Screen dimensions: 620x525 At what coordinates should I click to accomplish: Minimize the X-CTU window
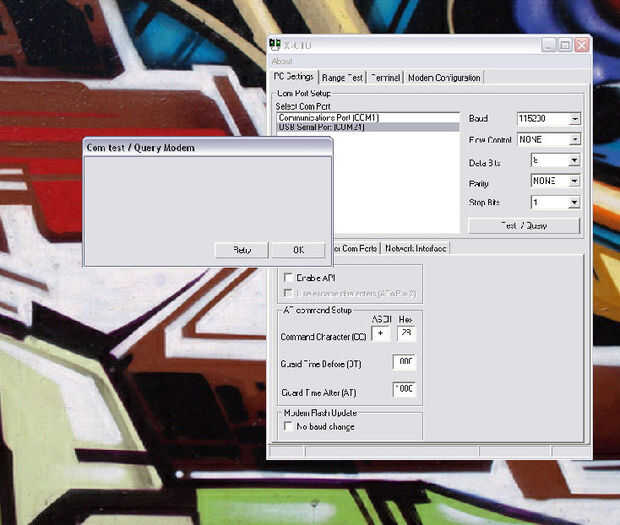coord(548,45)
